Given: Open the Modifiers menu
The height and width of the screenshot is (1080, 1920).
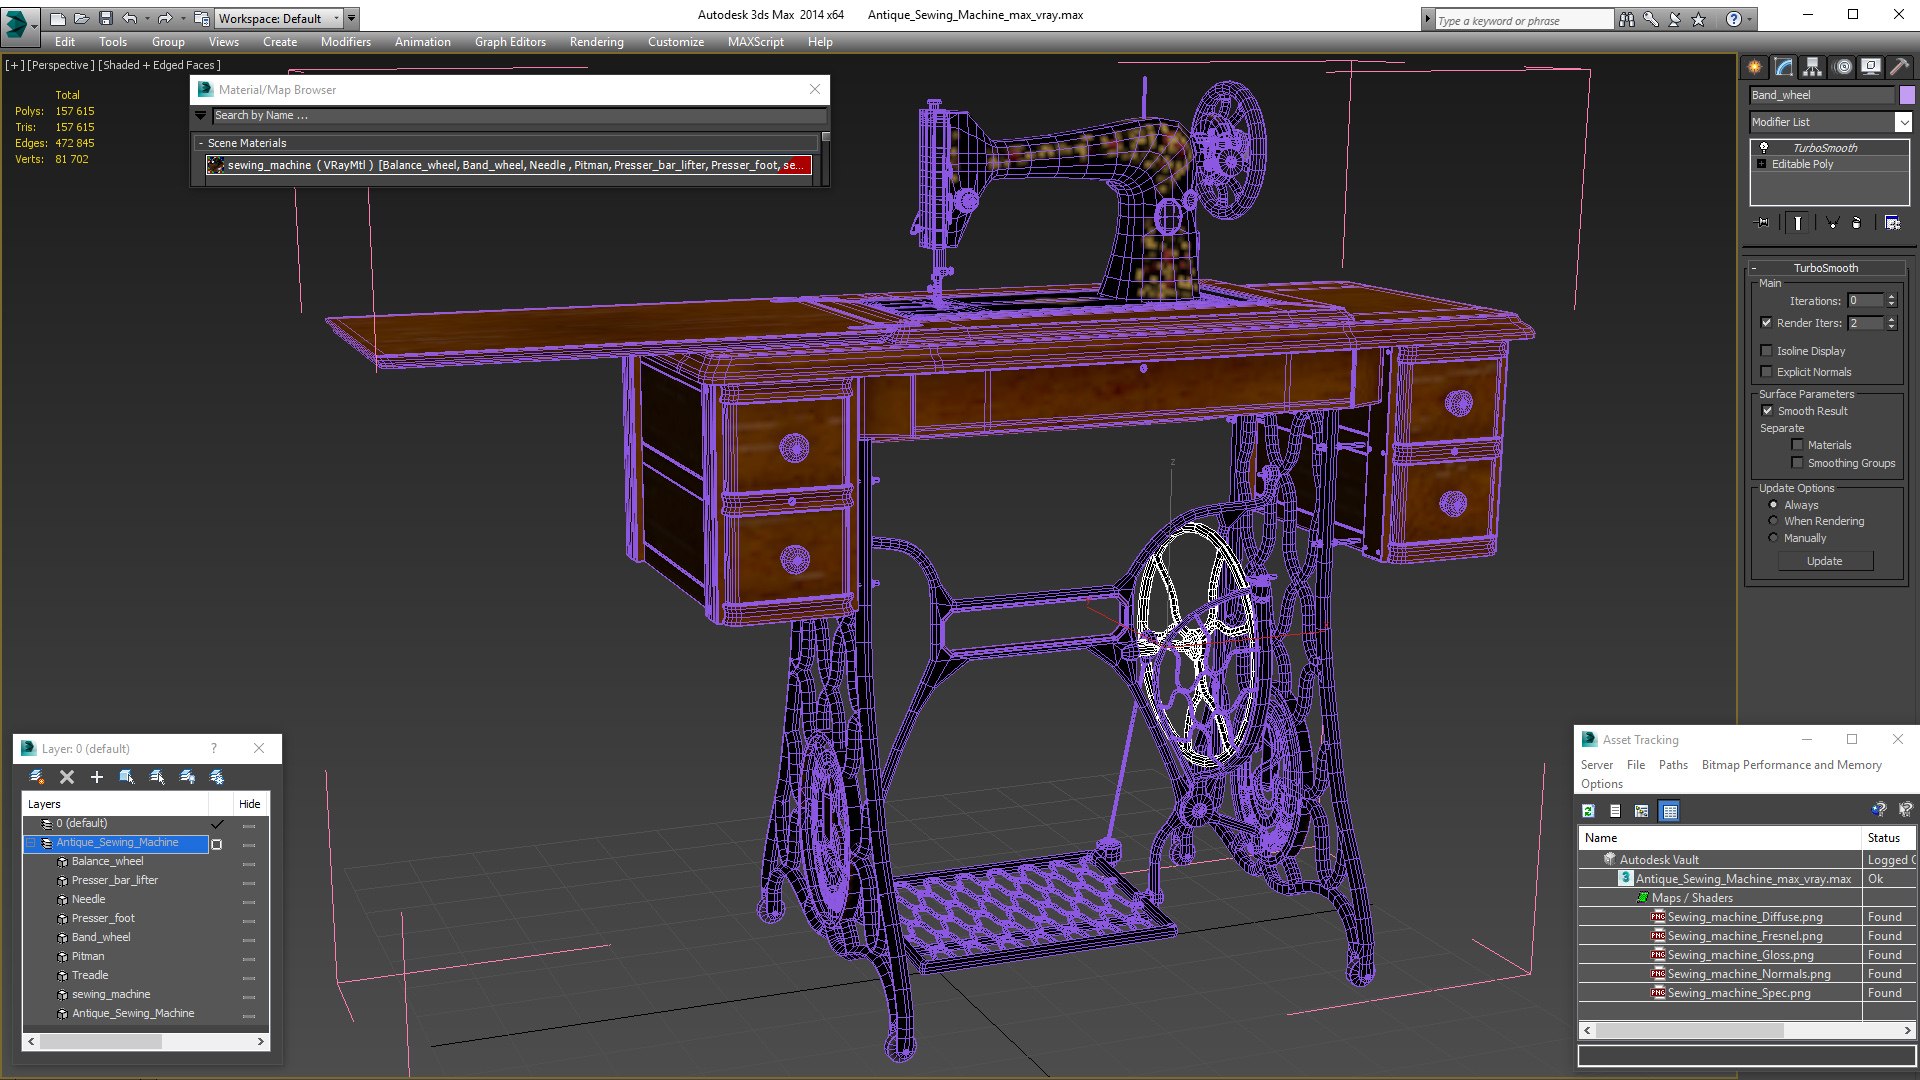Looking at the screenshot, I should pyautogui.click(x=345, y=42).
